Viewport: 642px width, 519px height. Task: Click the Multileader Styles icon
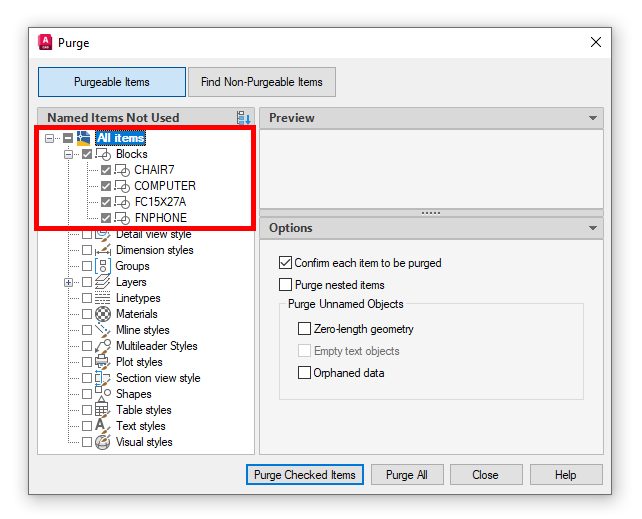(x=102, y=346)
